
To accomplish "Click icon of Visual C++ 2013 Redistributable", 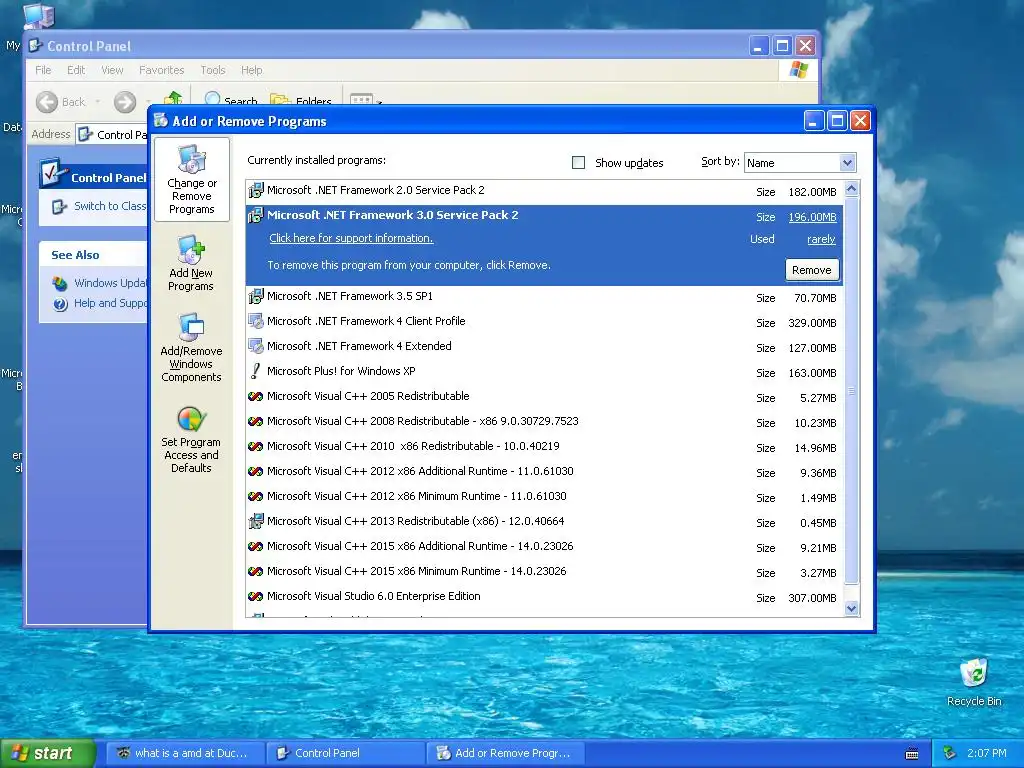I will 255,521.
